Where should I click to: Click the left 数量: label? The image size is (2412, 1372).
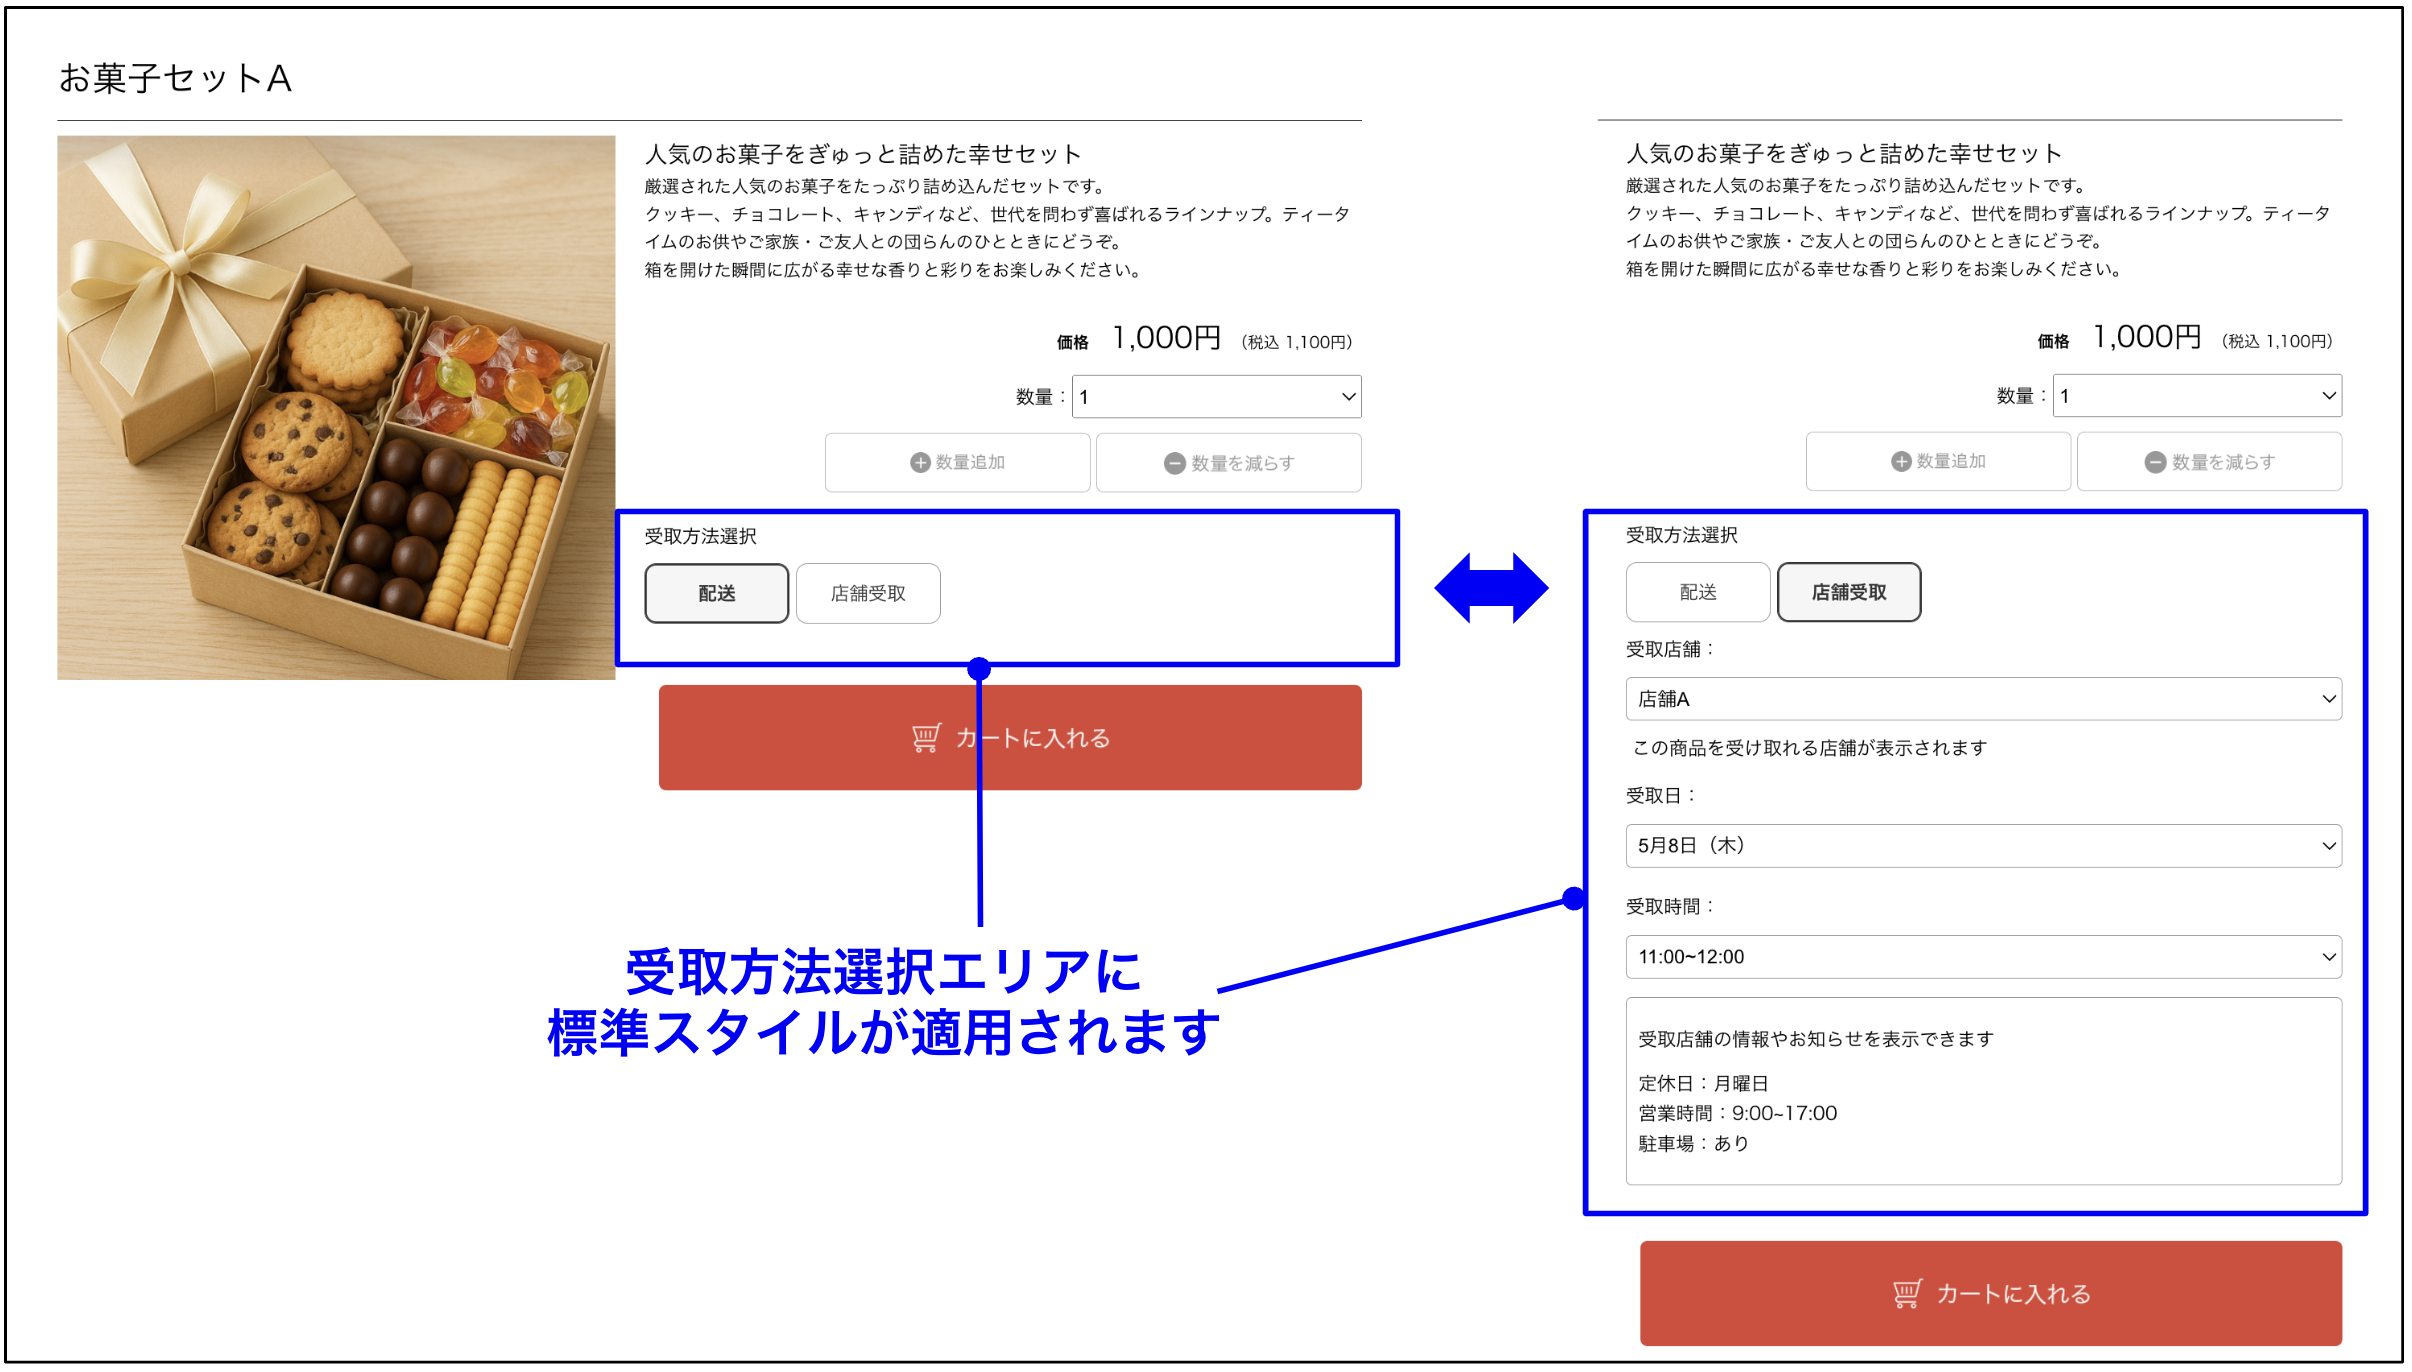[1040, 397]
